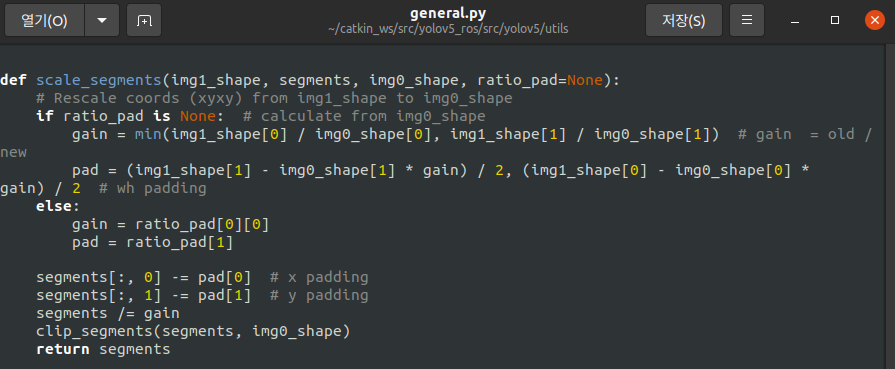The width and height of the screenshot is (895, 369).
Task: Click the 'clip_segments(segments, img0_shape)' call
Action: click(x=193, y=331)
